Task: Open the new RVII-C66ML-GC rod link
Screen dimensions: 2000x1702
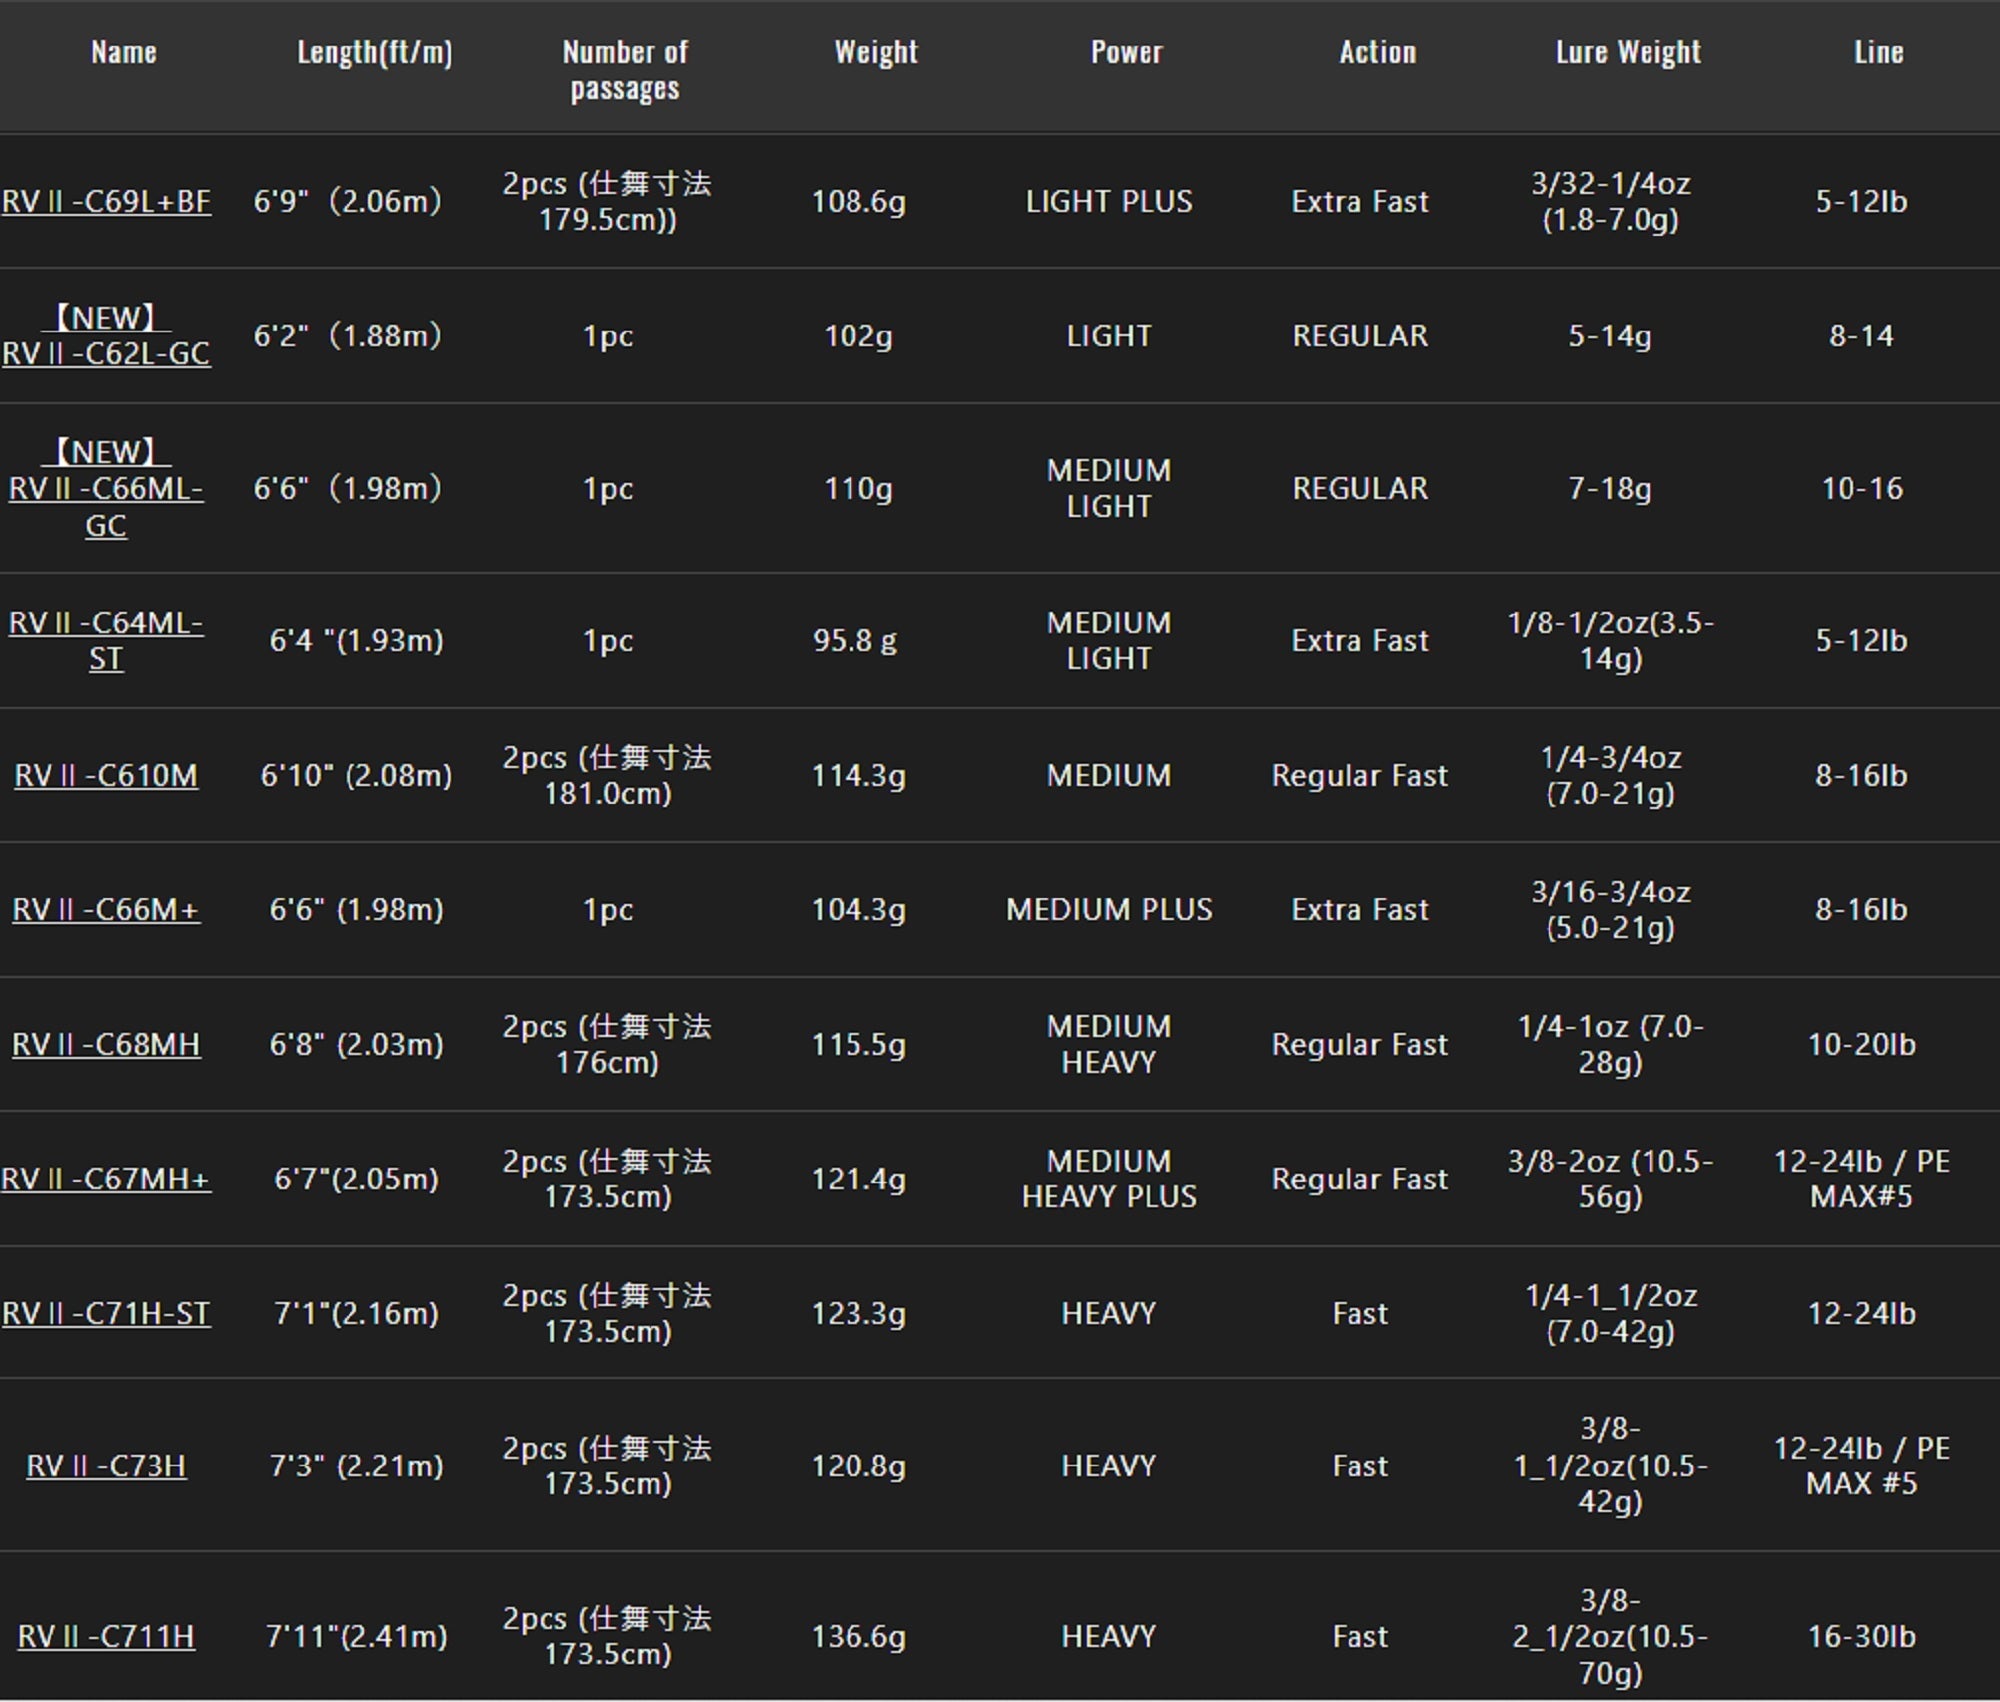Action: 106,489
